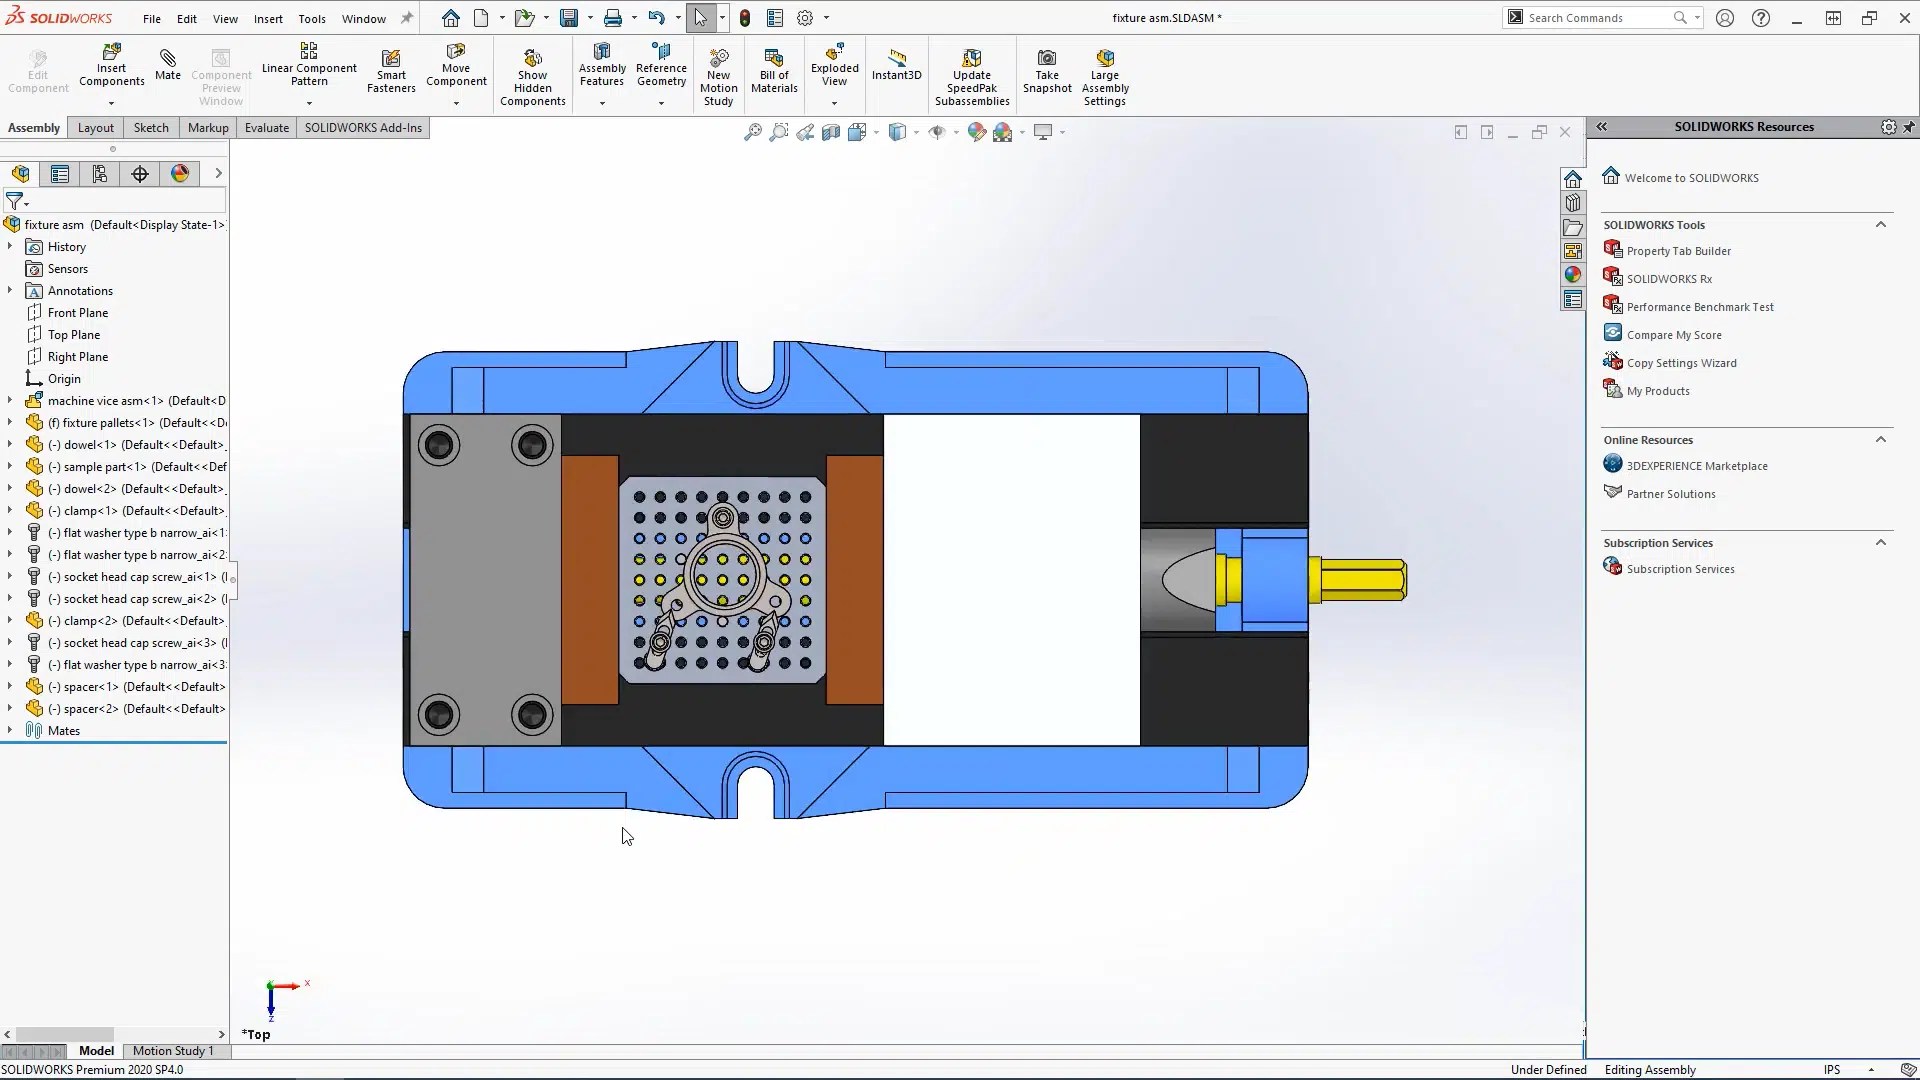This screenshot has height=1080, width=1920.
Task: Collapse the SOLIDWORKS Tools section
Action: click(1880, 225)
